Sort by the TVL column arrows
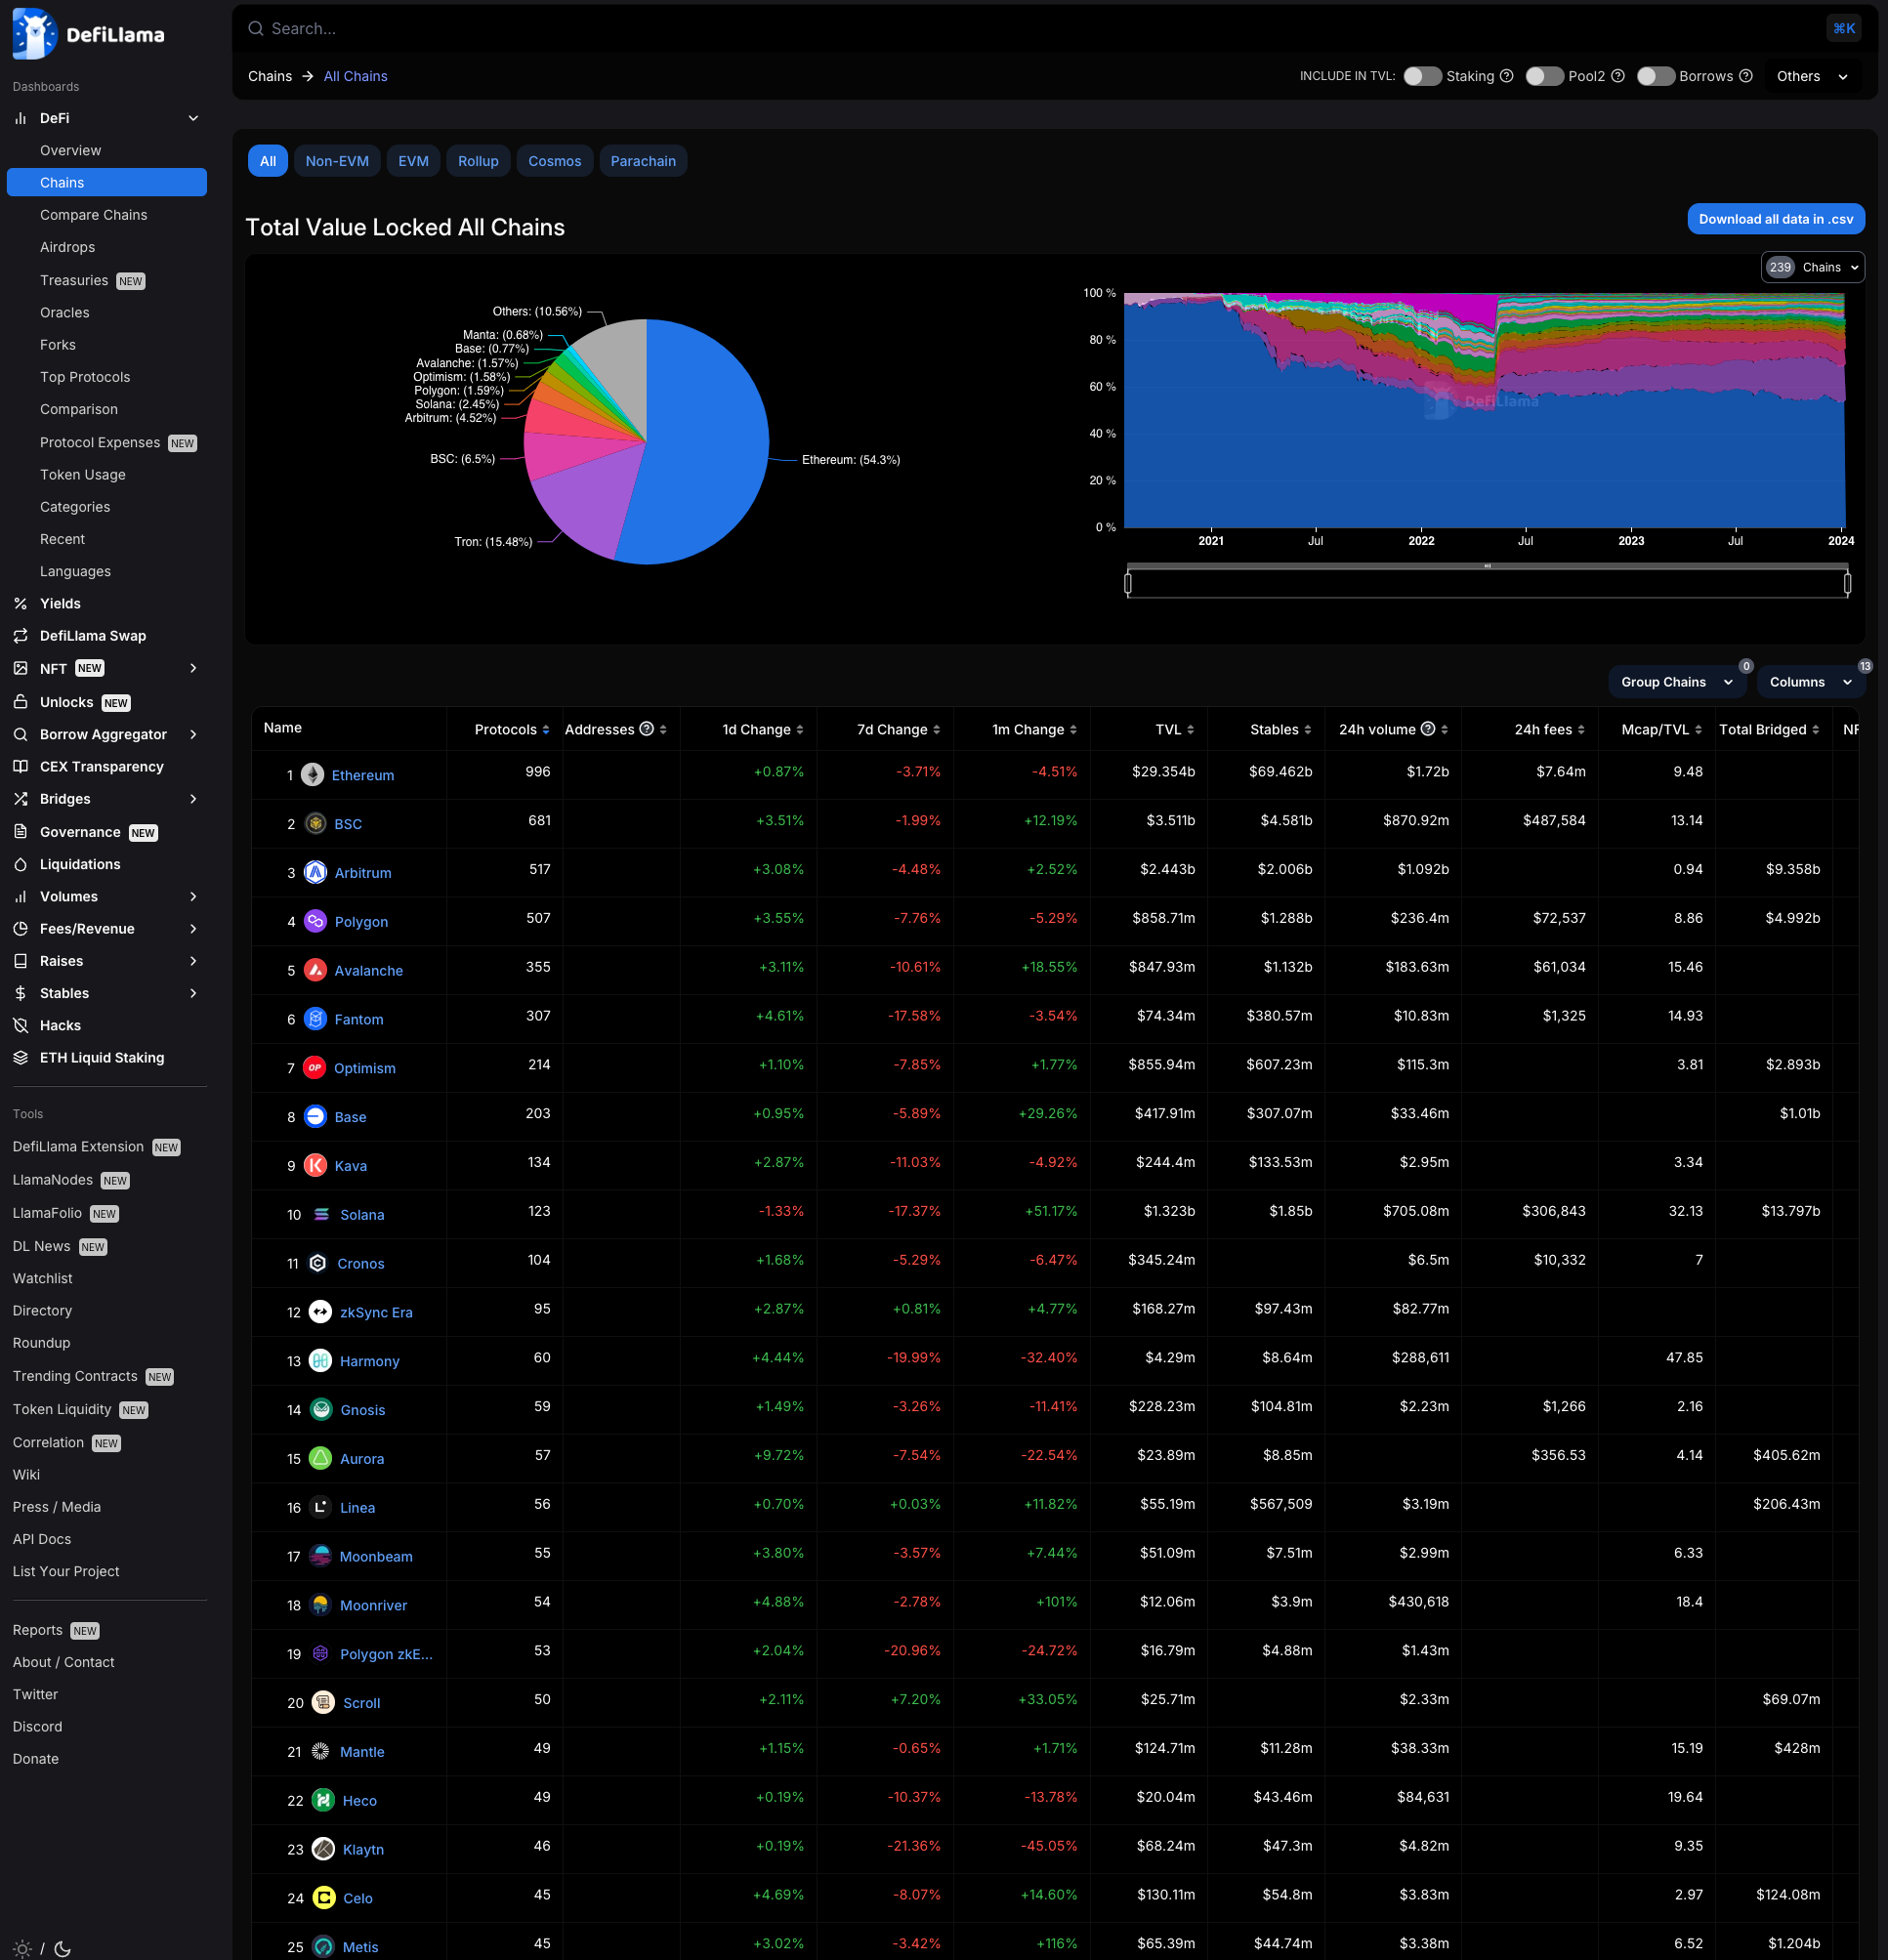The height and width of the screenshot is (1960, 1888). [x=1190, y=730]
